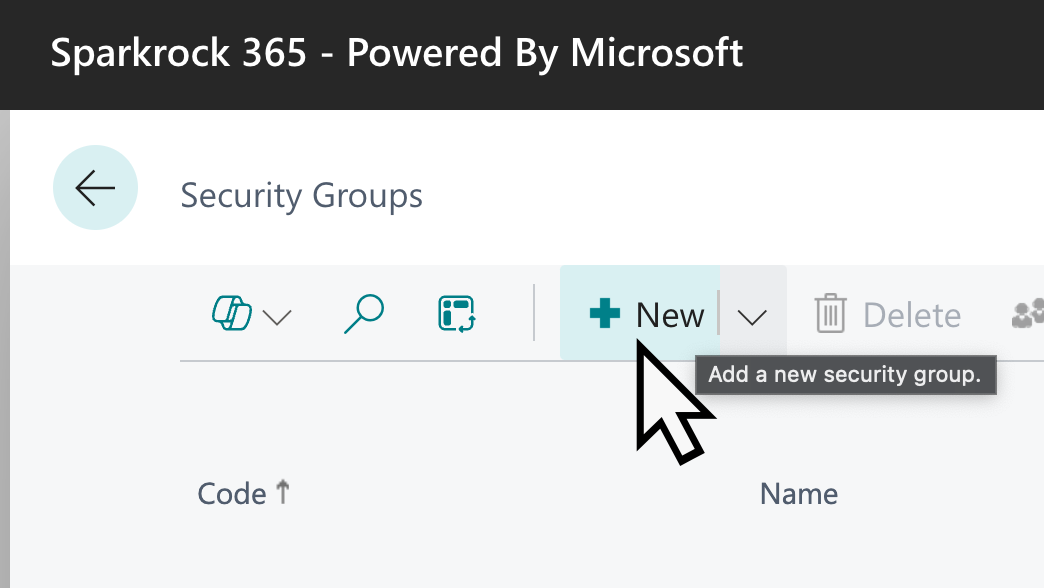This screenshot has height=588, width=1044.
Task: Click the Sparkrock 365 app title
Action: tap(397, 53)
